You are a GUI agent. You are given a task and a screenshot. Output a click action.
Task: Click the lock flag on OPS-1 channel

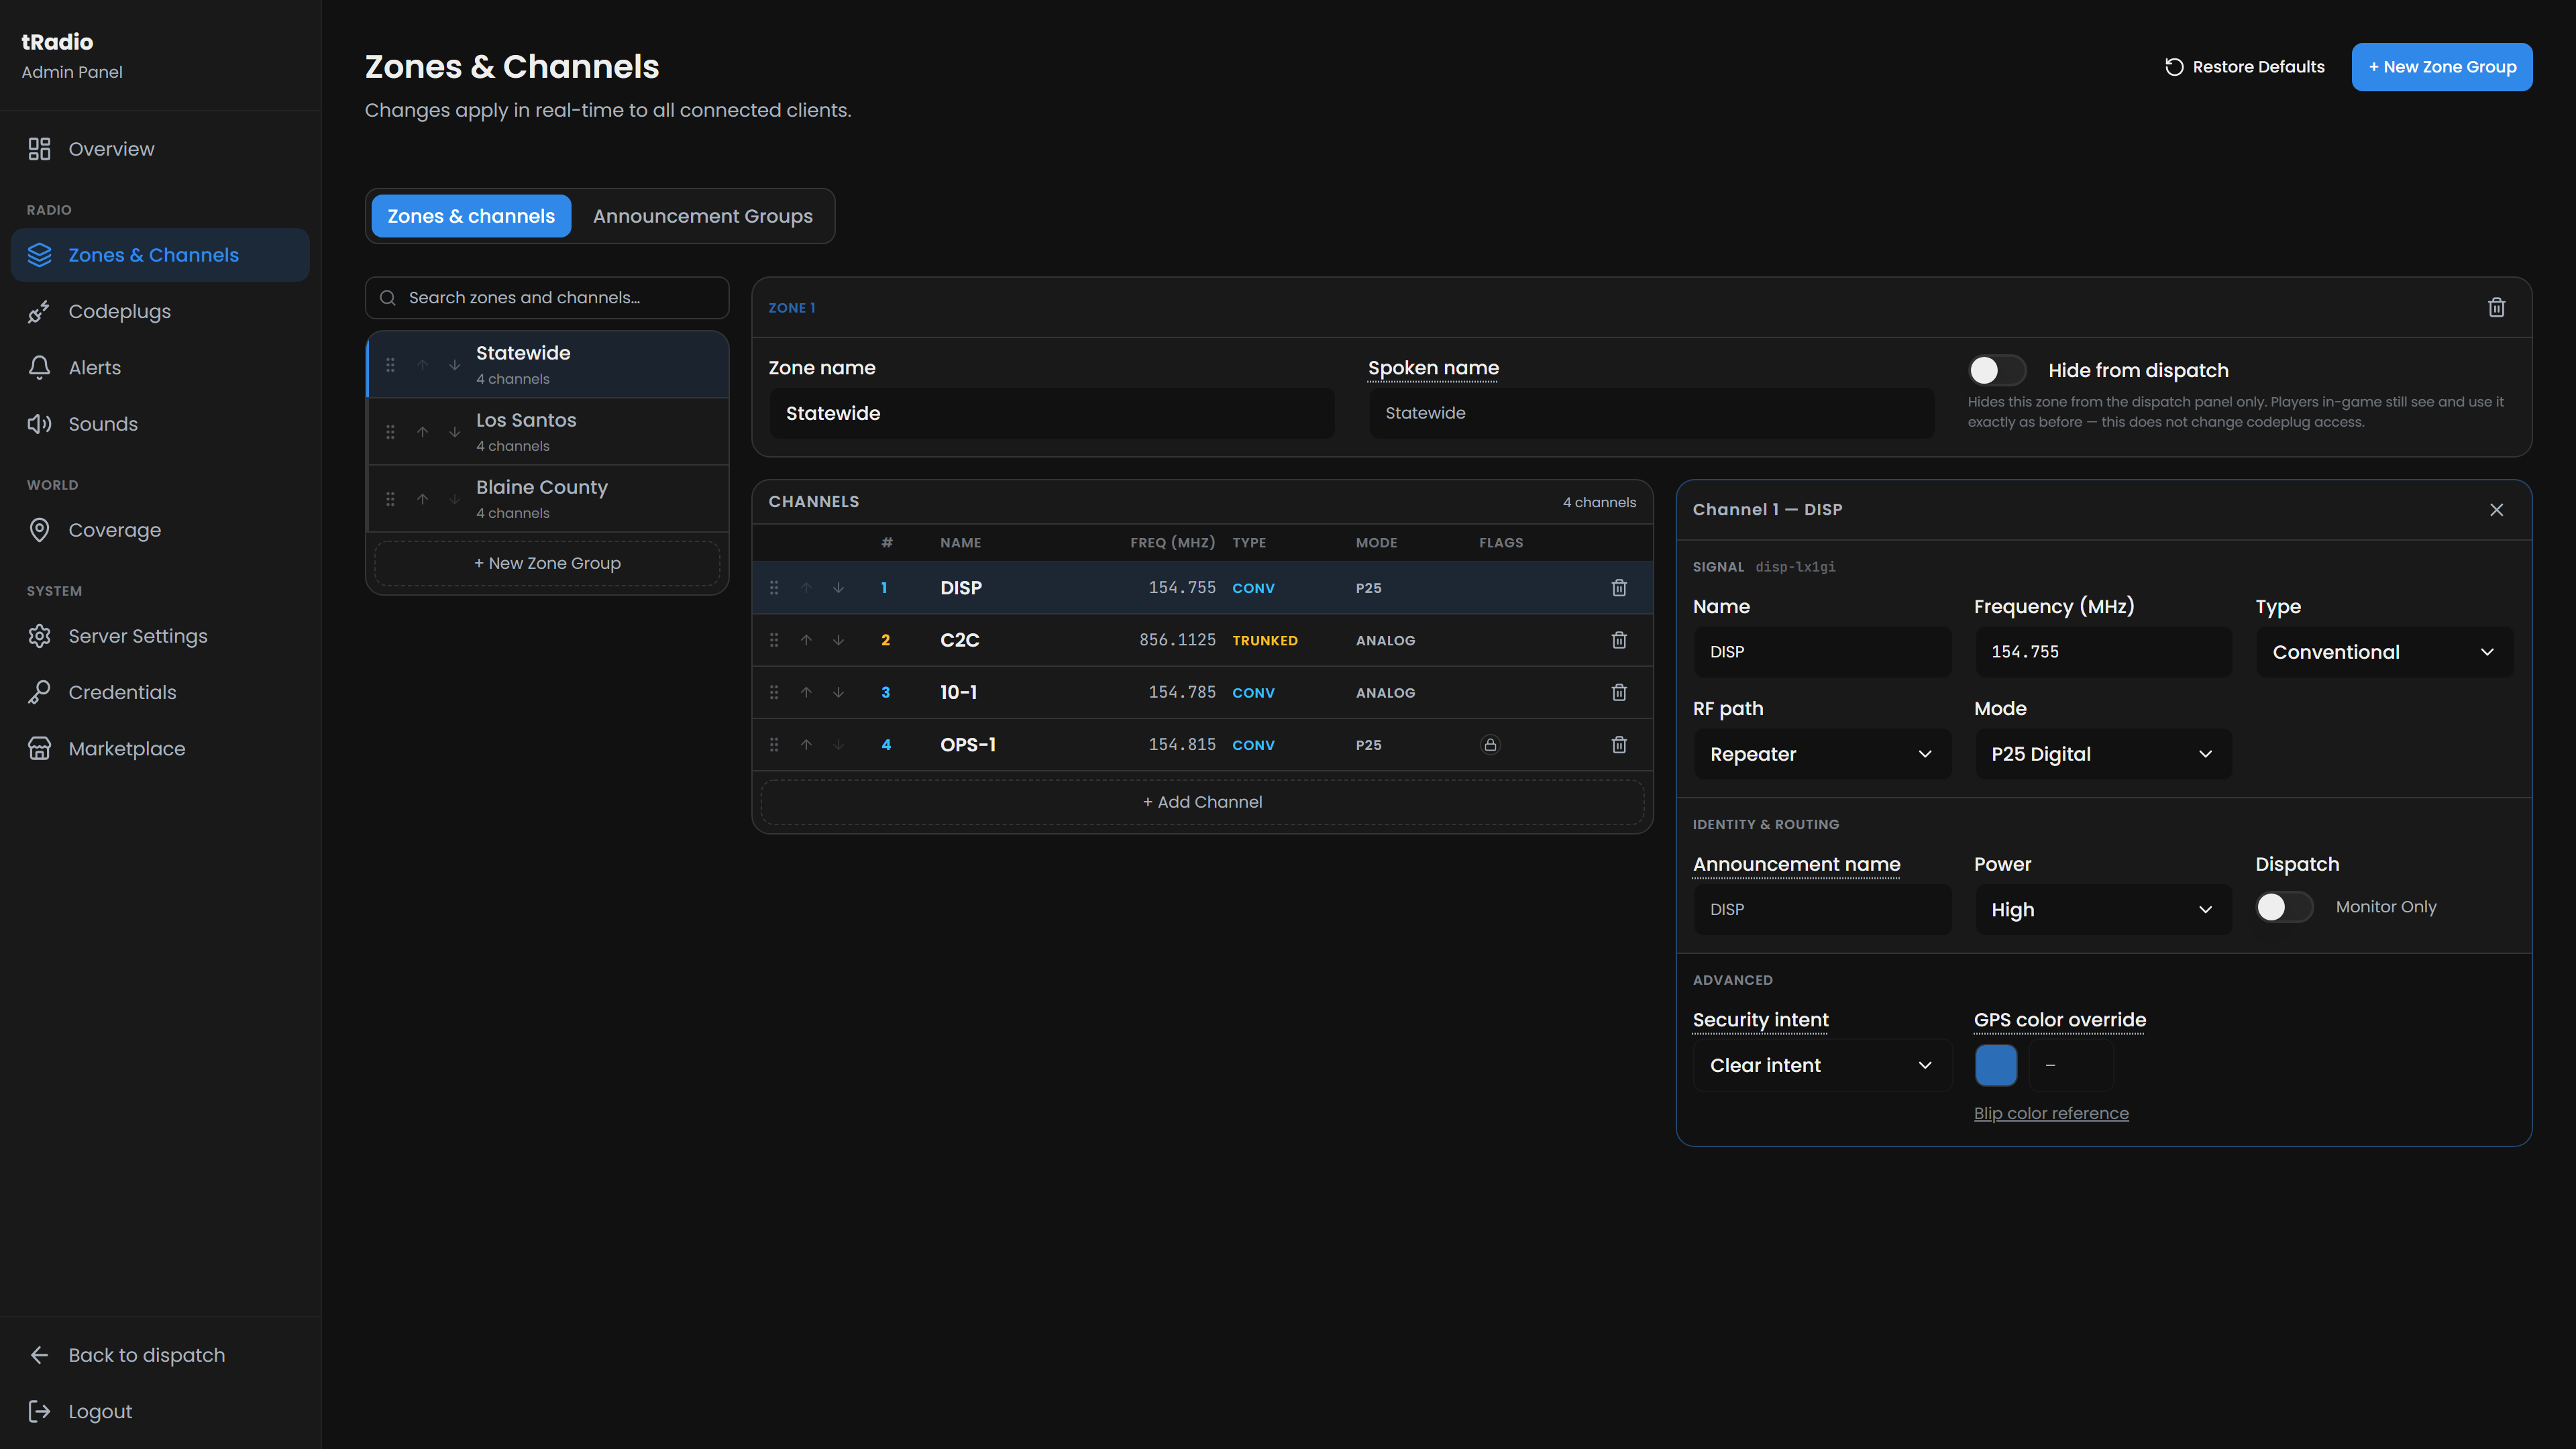[x=1490, y=745]
